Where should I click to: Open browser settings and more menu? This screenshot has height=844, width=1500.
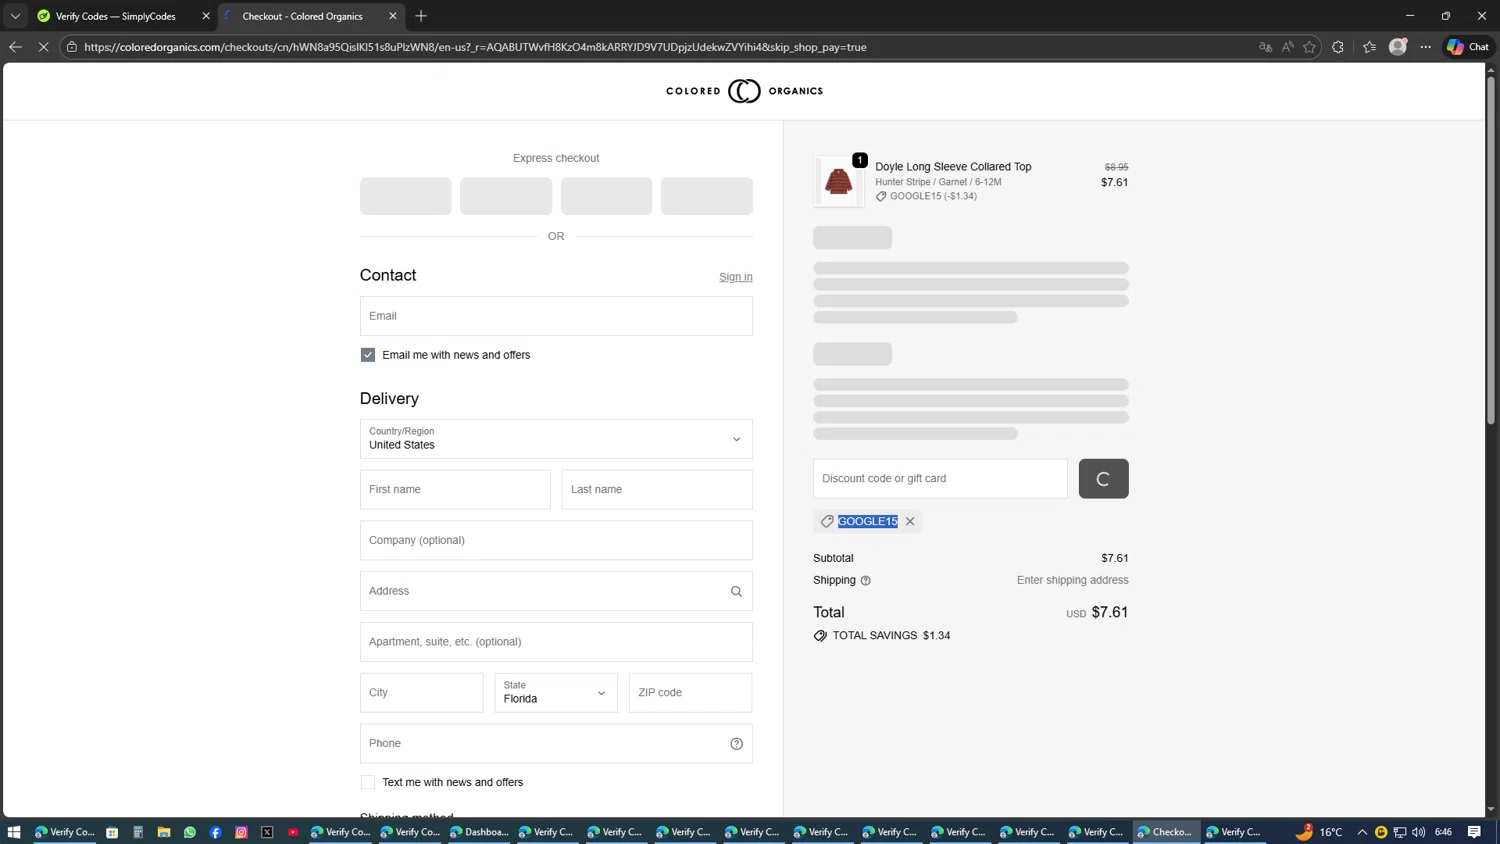1426,47
